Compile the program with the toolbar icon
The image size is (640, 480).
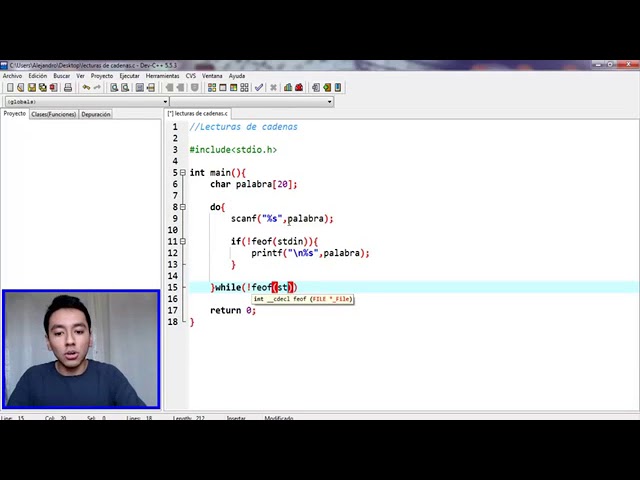coord(212,87)
